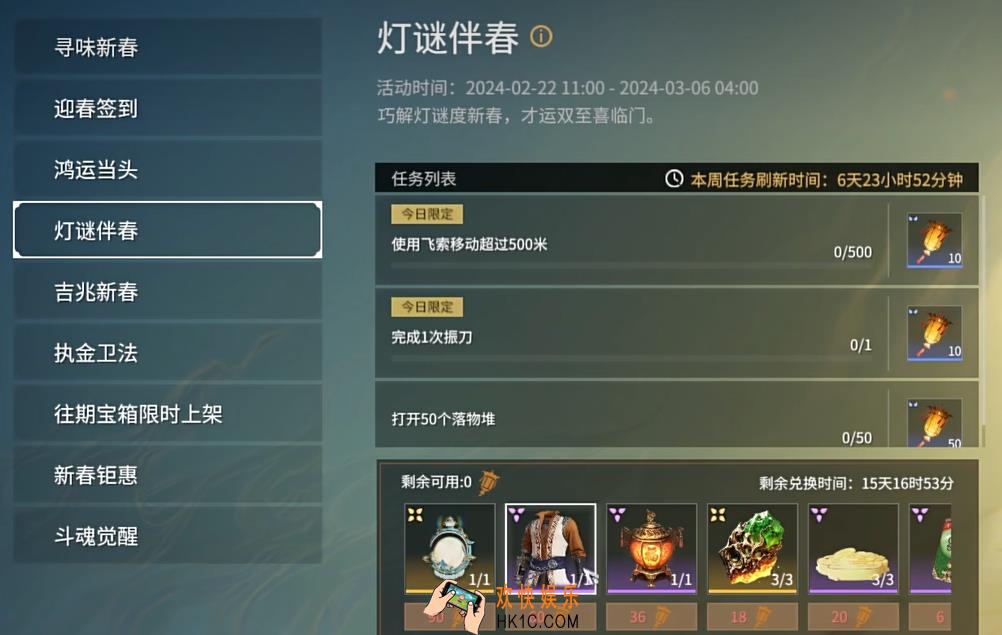Click the clock icon next to refresh time
The width and height of the screenshot is (1002, 635).
674,179
